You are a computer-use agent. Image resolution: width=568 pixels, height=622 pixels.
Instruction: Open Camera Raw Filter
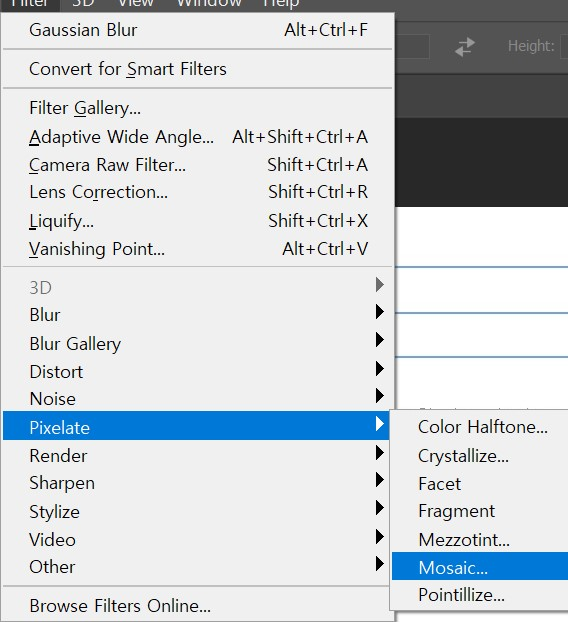[198, 165]
